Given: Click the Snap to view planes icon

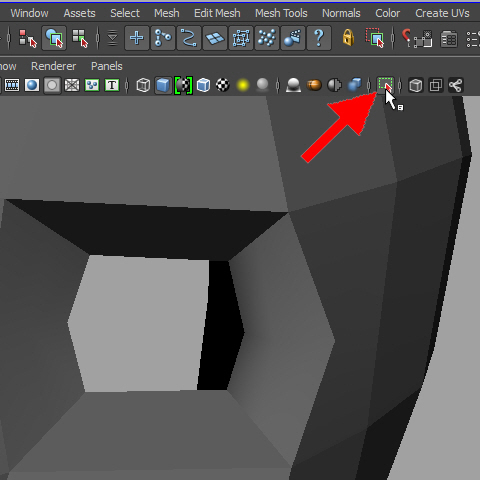Looking at the screenshot, I should coord(215,38).
